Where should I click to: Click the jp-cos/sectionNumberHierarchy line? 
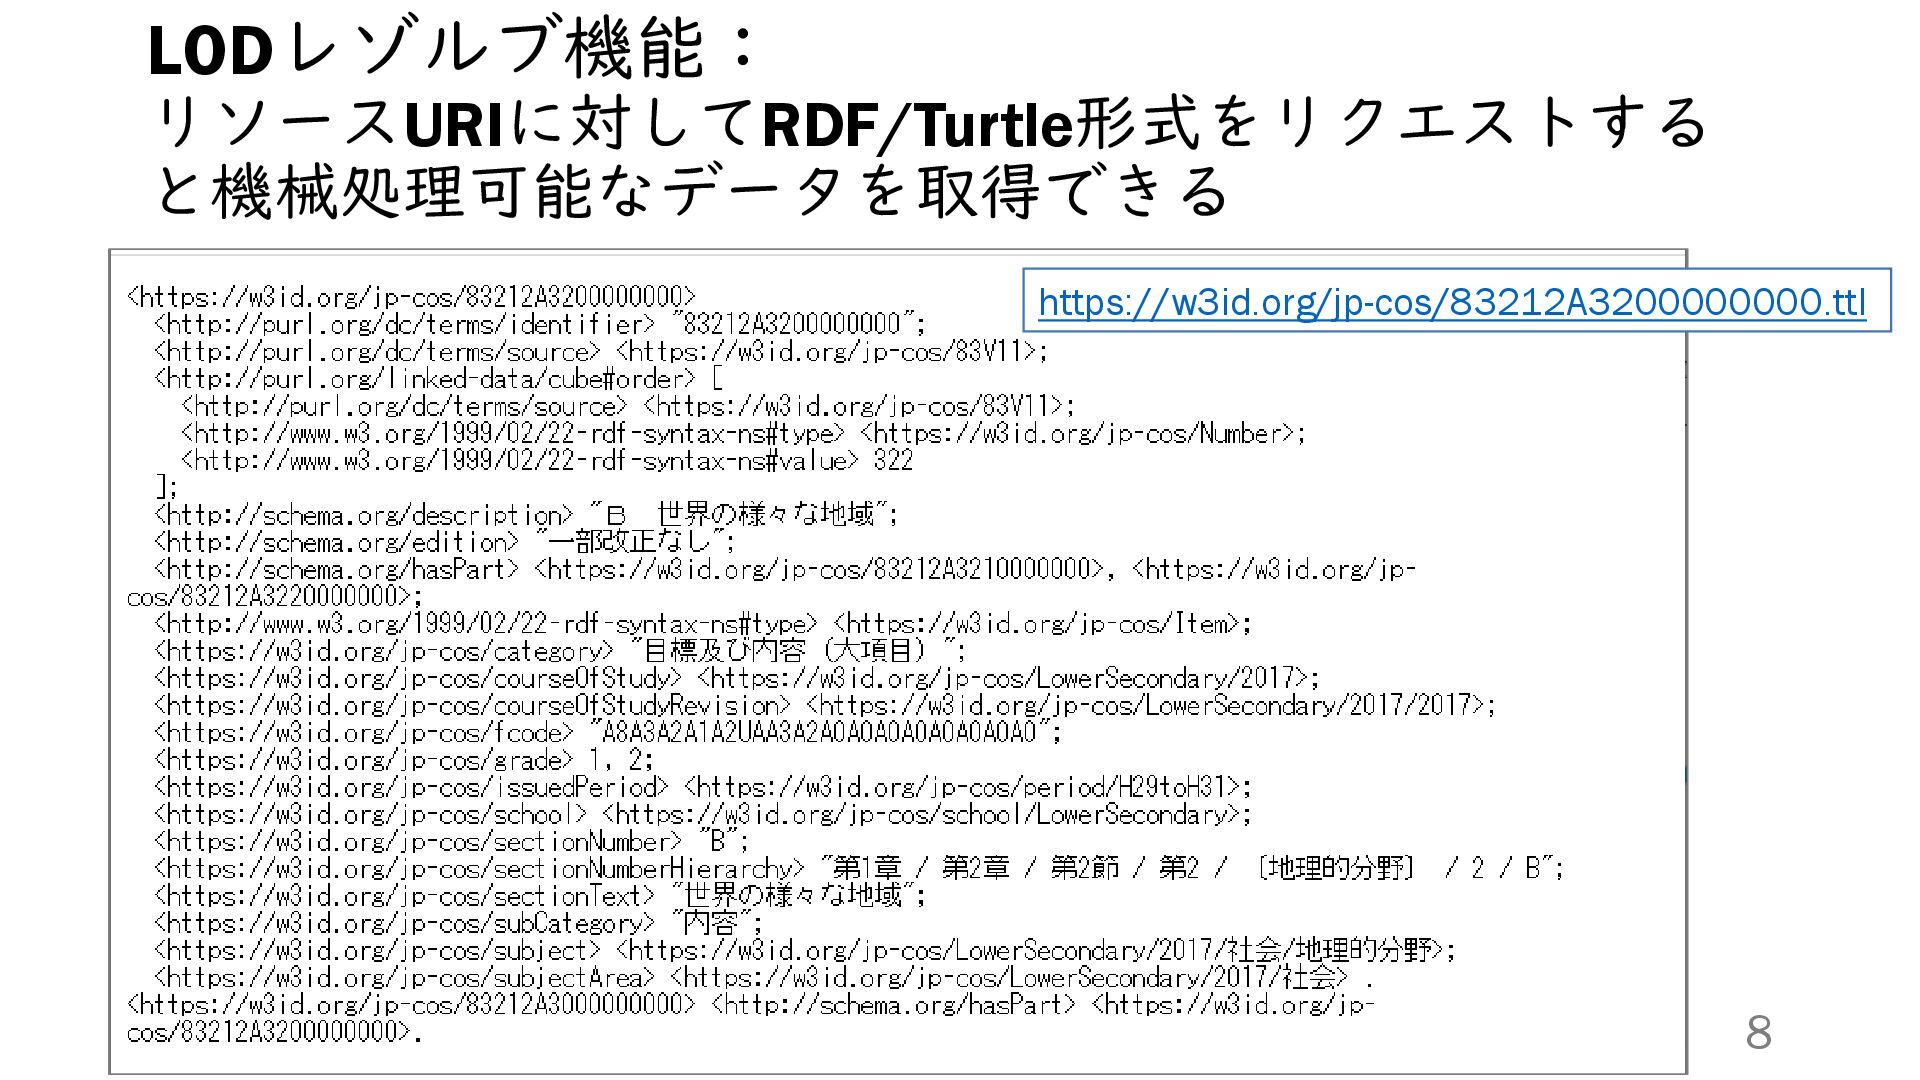tap(858, 868)
